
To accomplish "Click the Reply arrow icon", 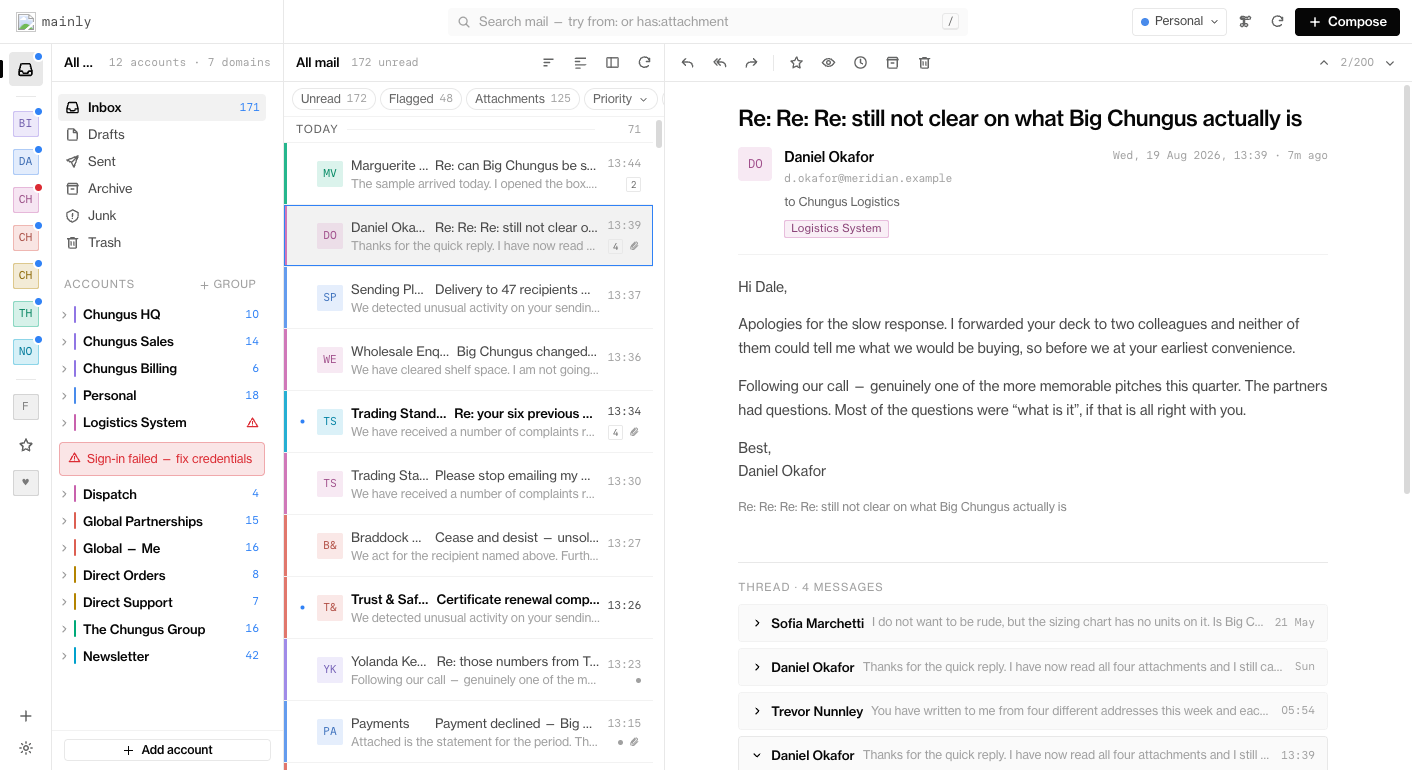I will 687,62.
